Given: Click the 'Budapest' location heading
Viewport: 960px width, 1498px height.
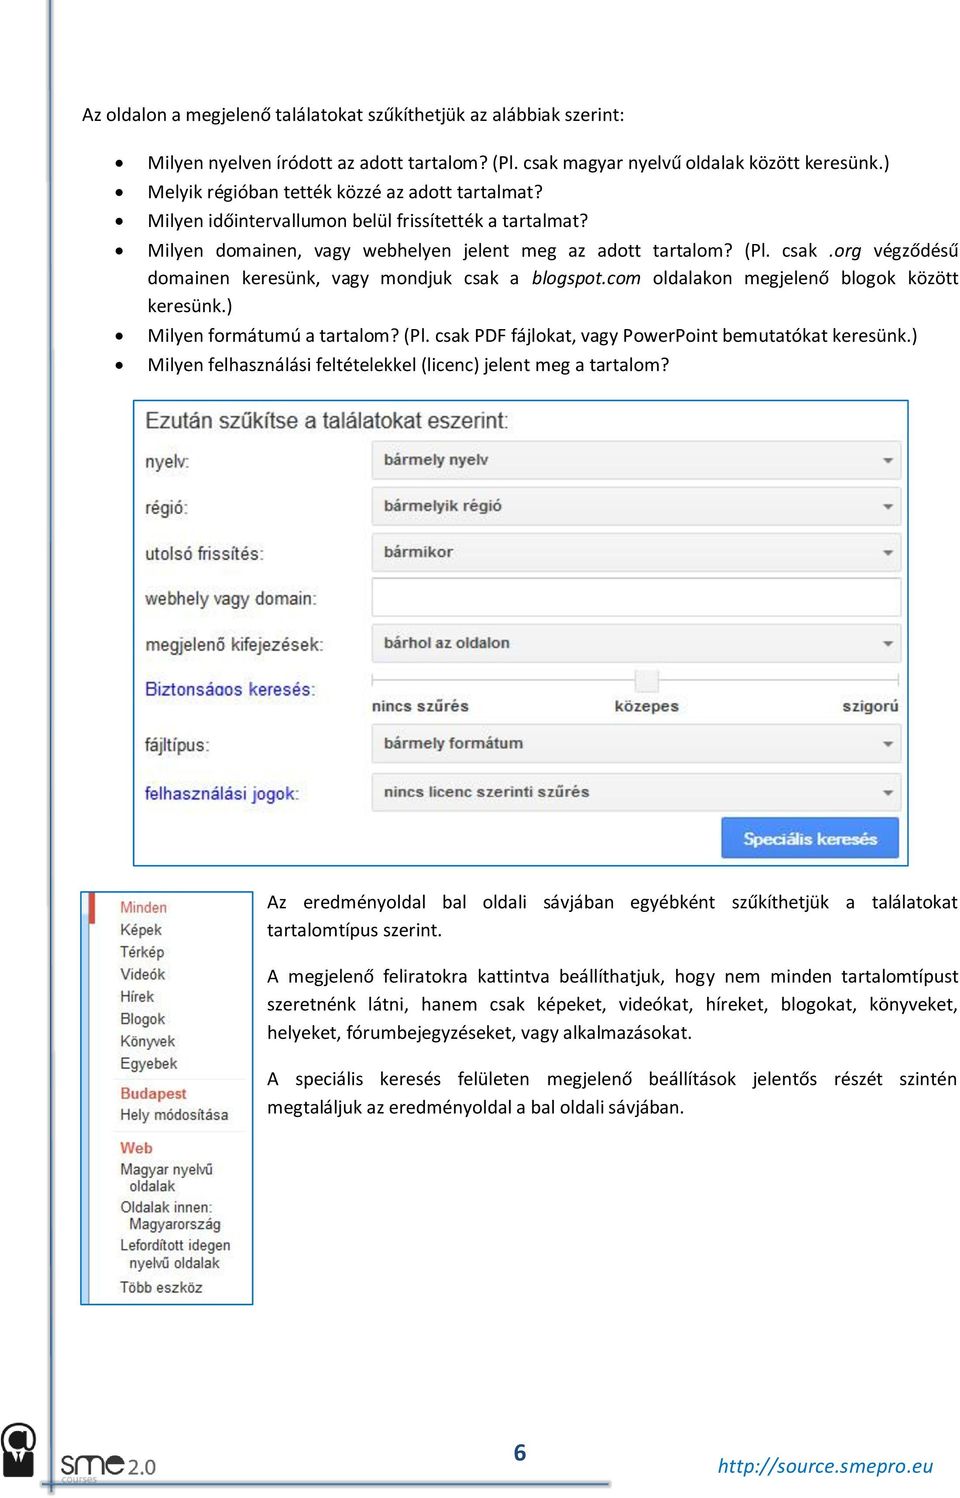Looking at the screenshot, I should (x=153, y=1094).
